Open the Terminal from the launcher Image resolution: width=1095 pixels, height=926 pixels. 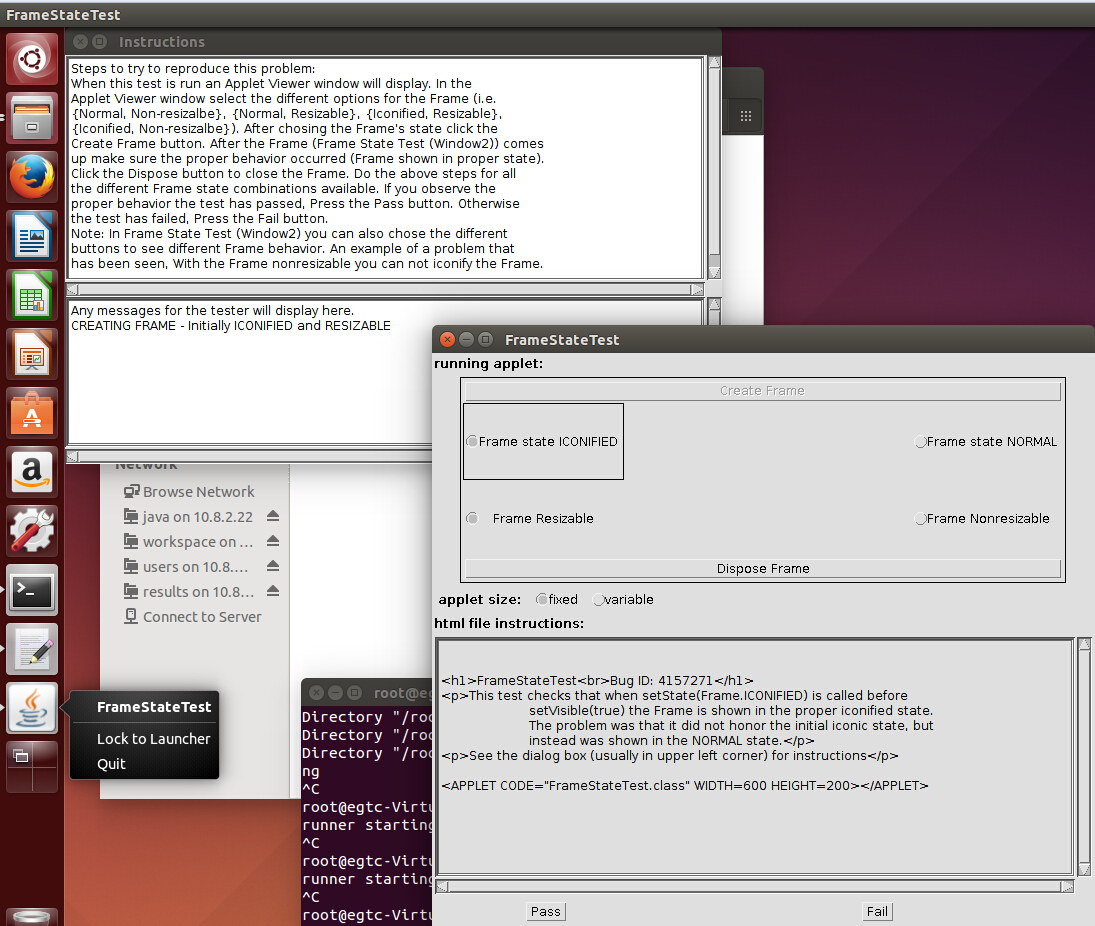33,590
